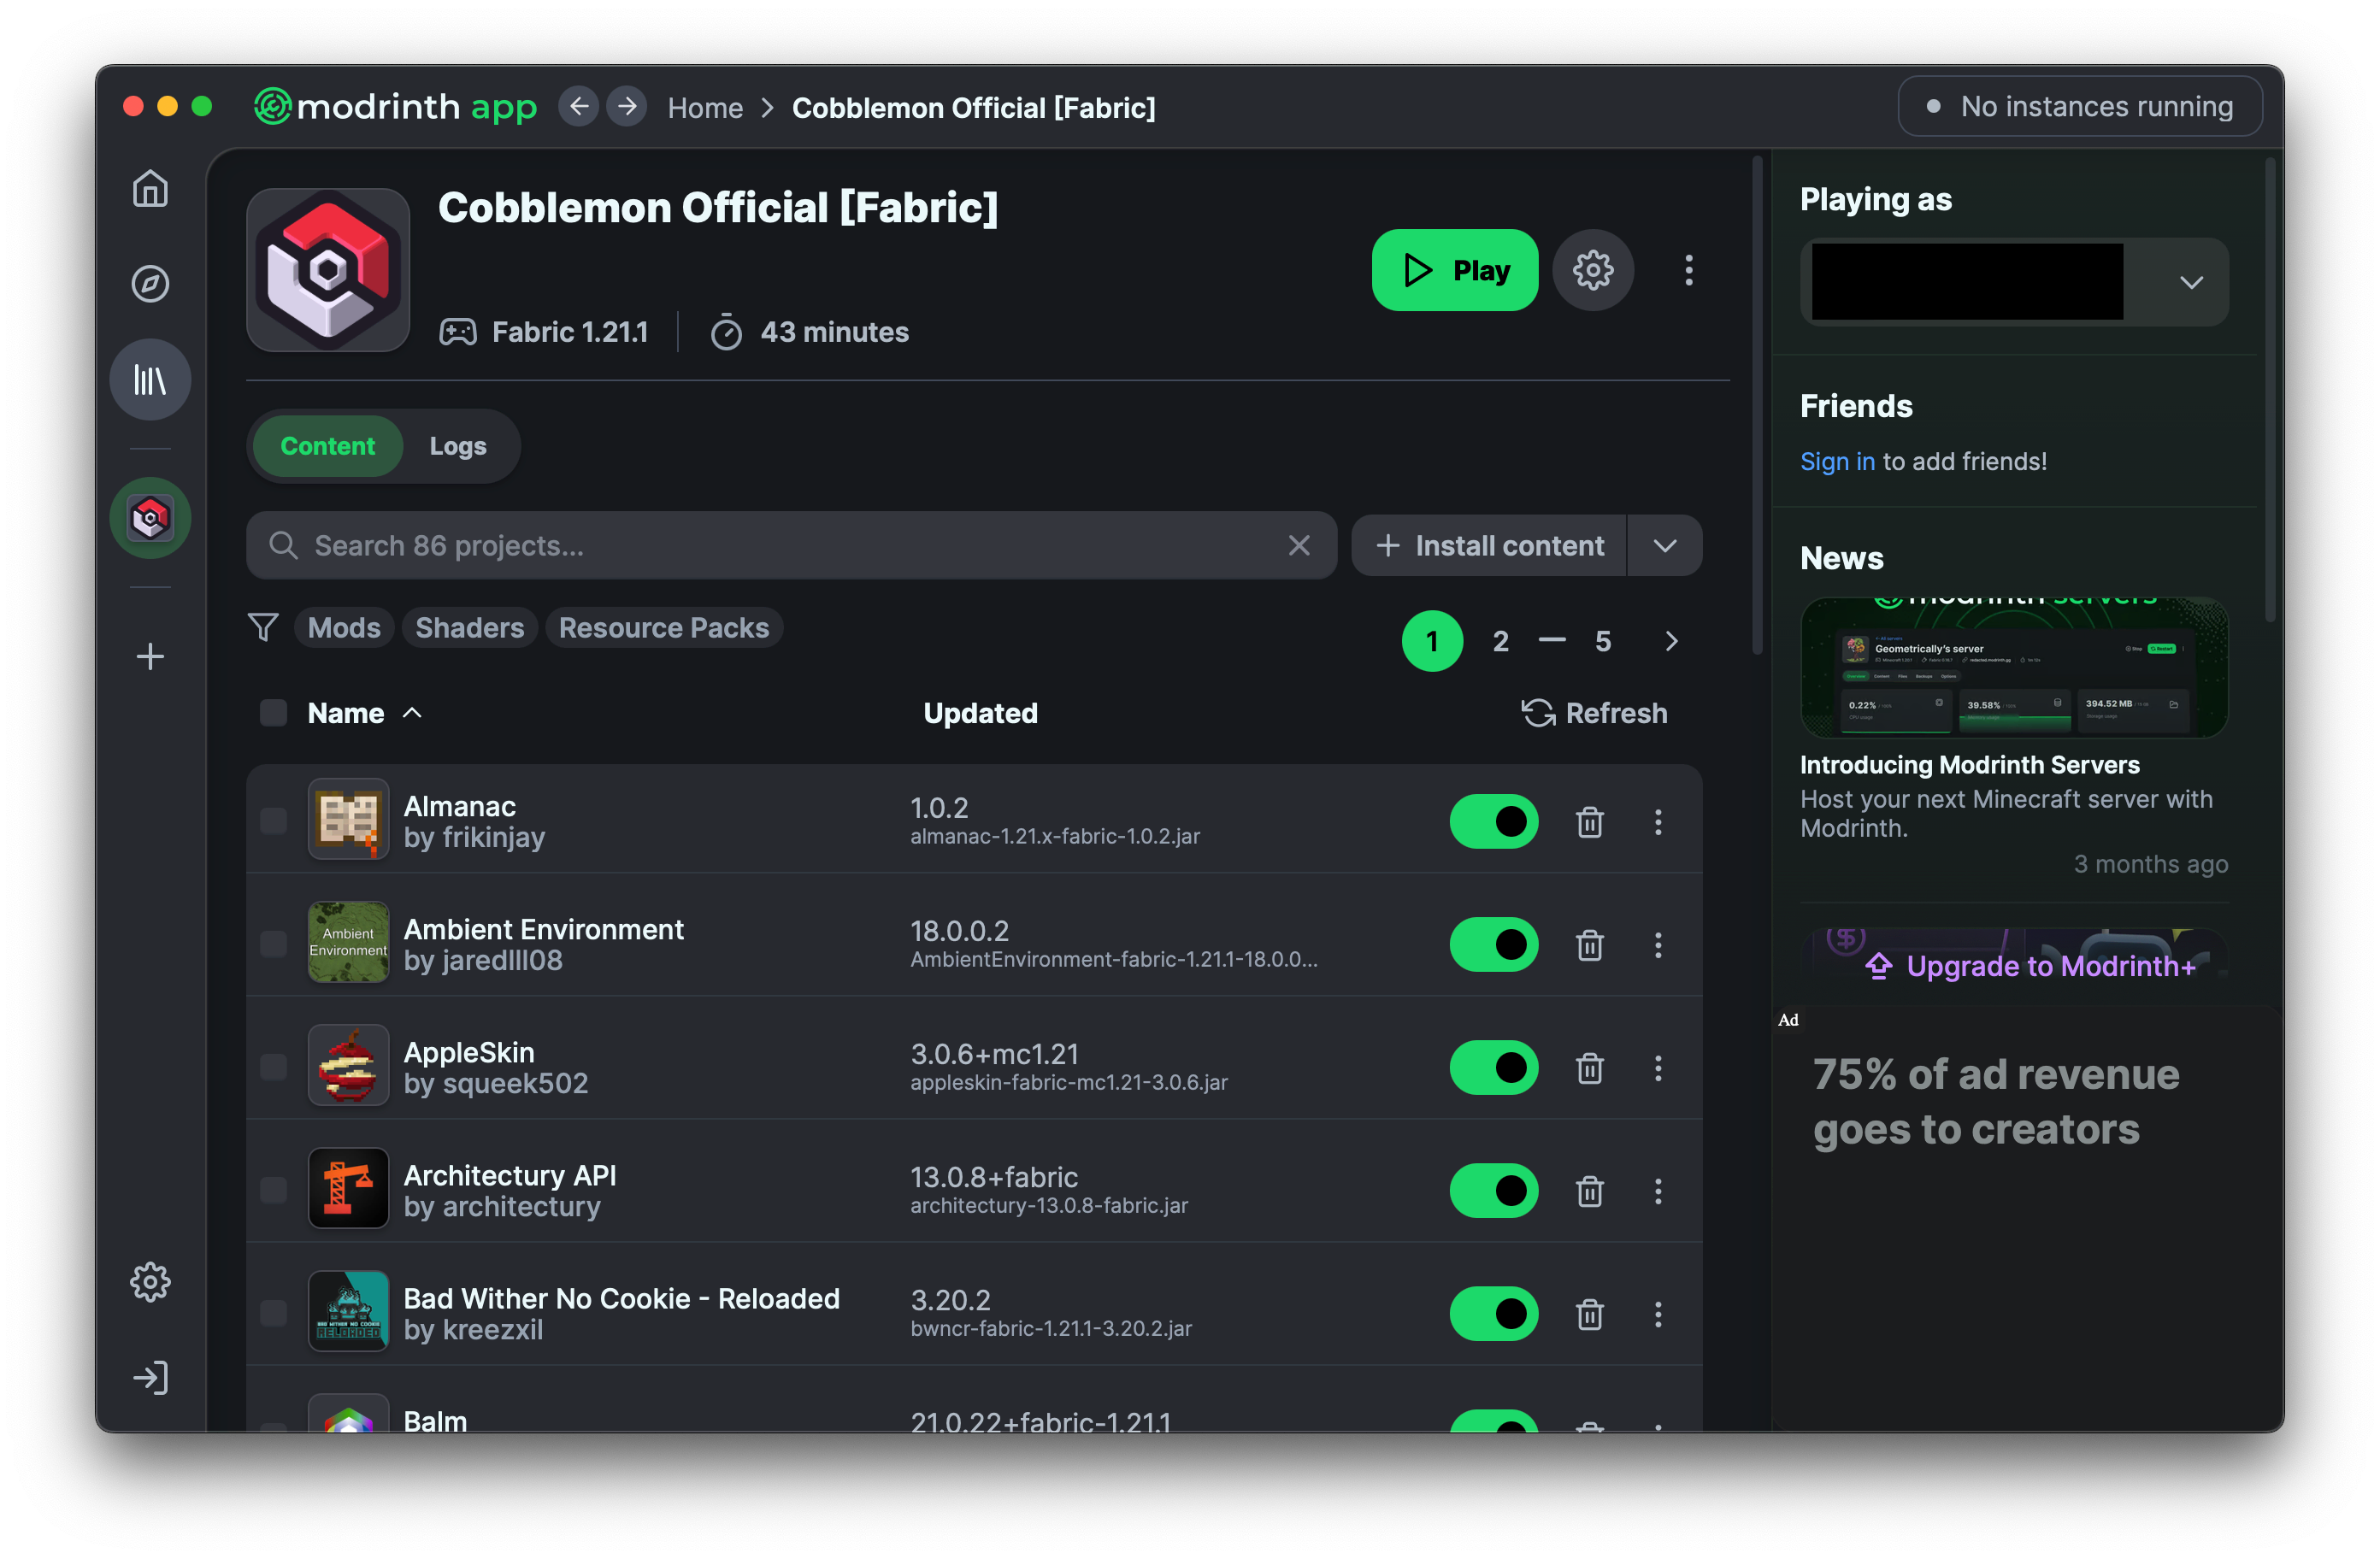Filter by Shaders

(469, 627)
